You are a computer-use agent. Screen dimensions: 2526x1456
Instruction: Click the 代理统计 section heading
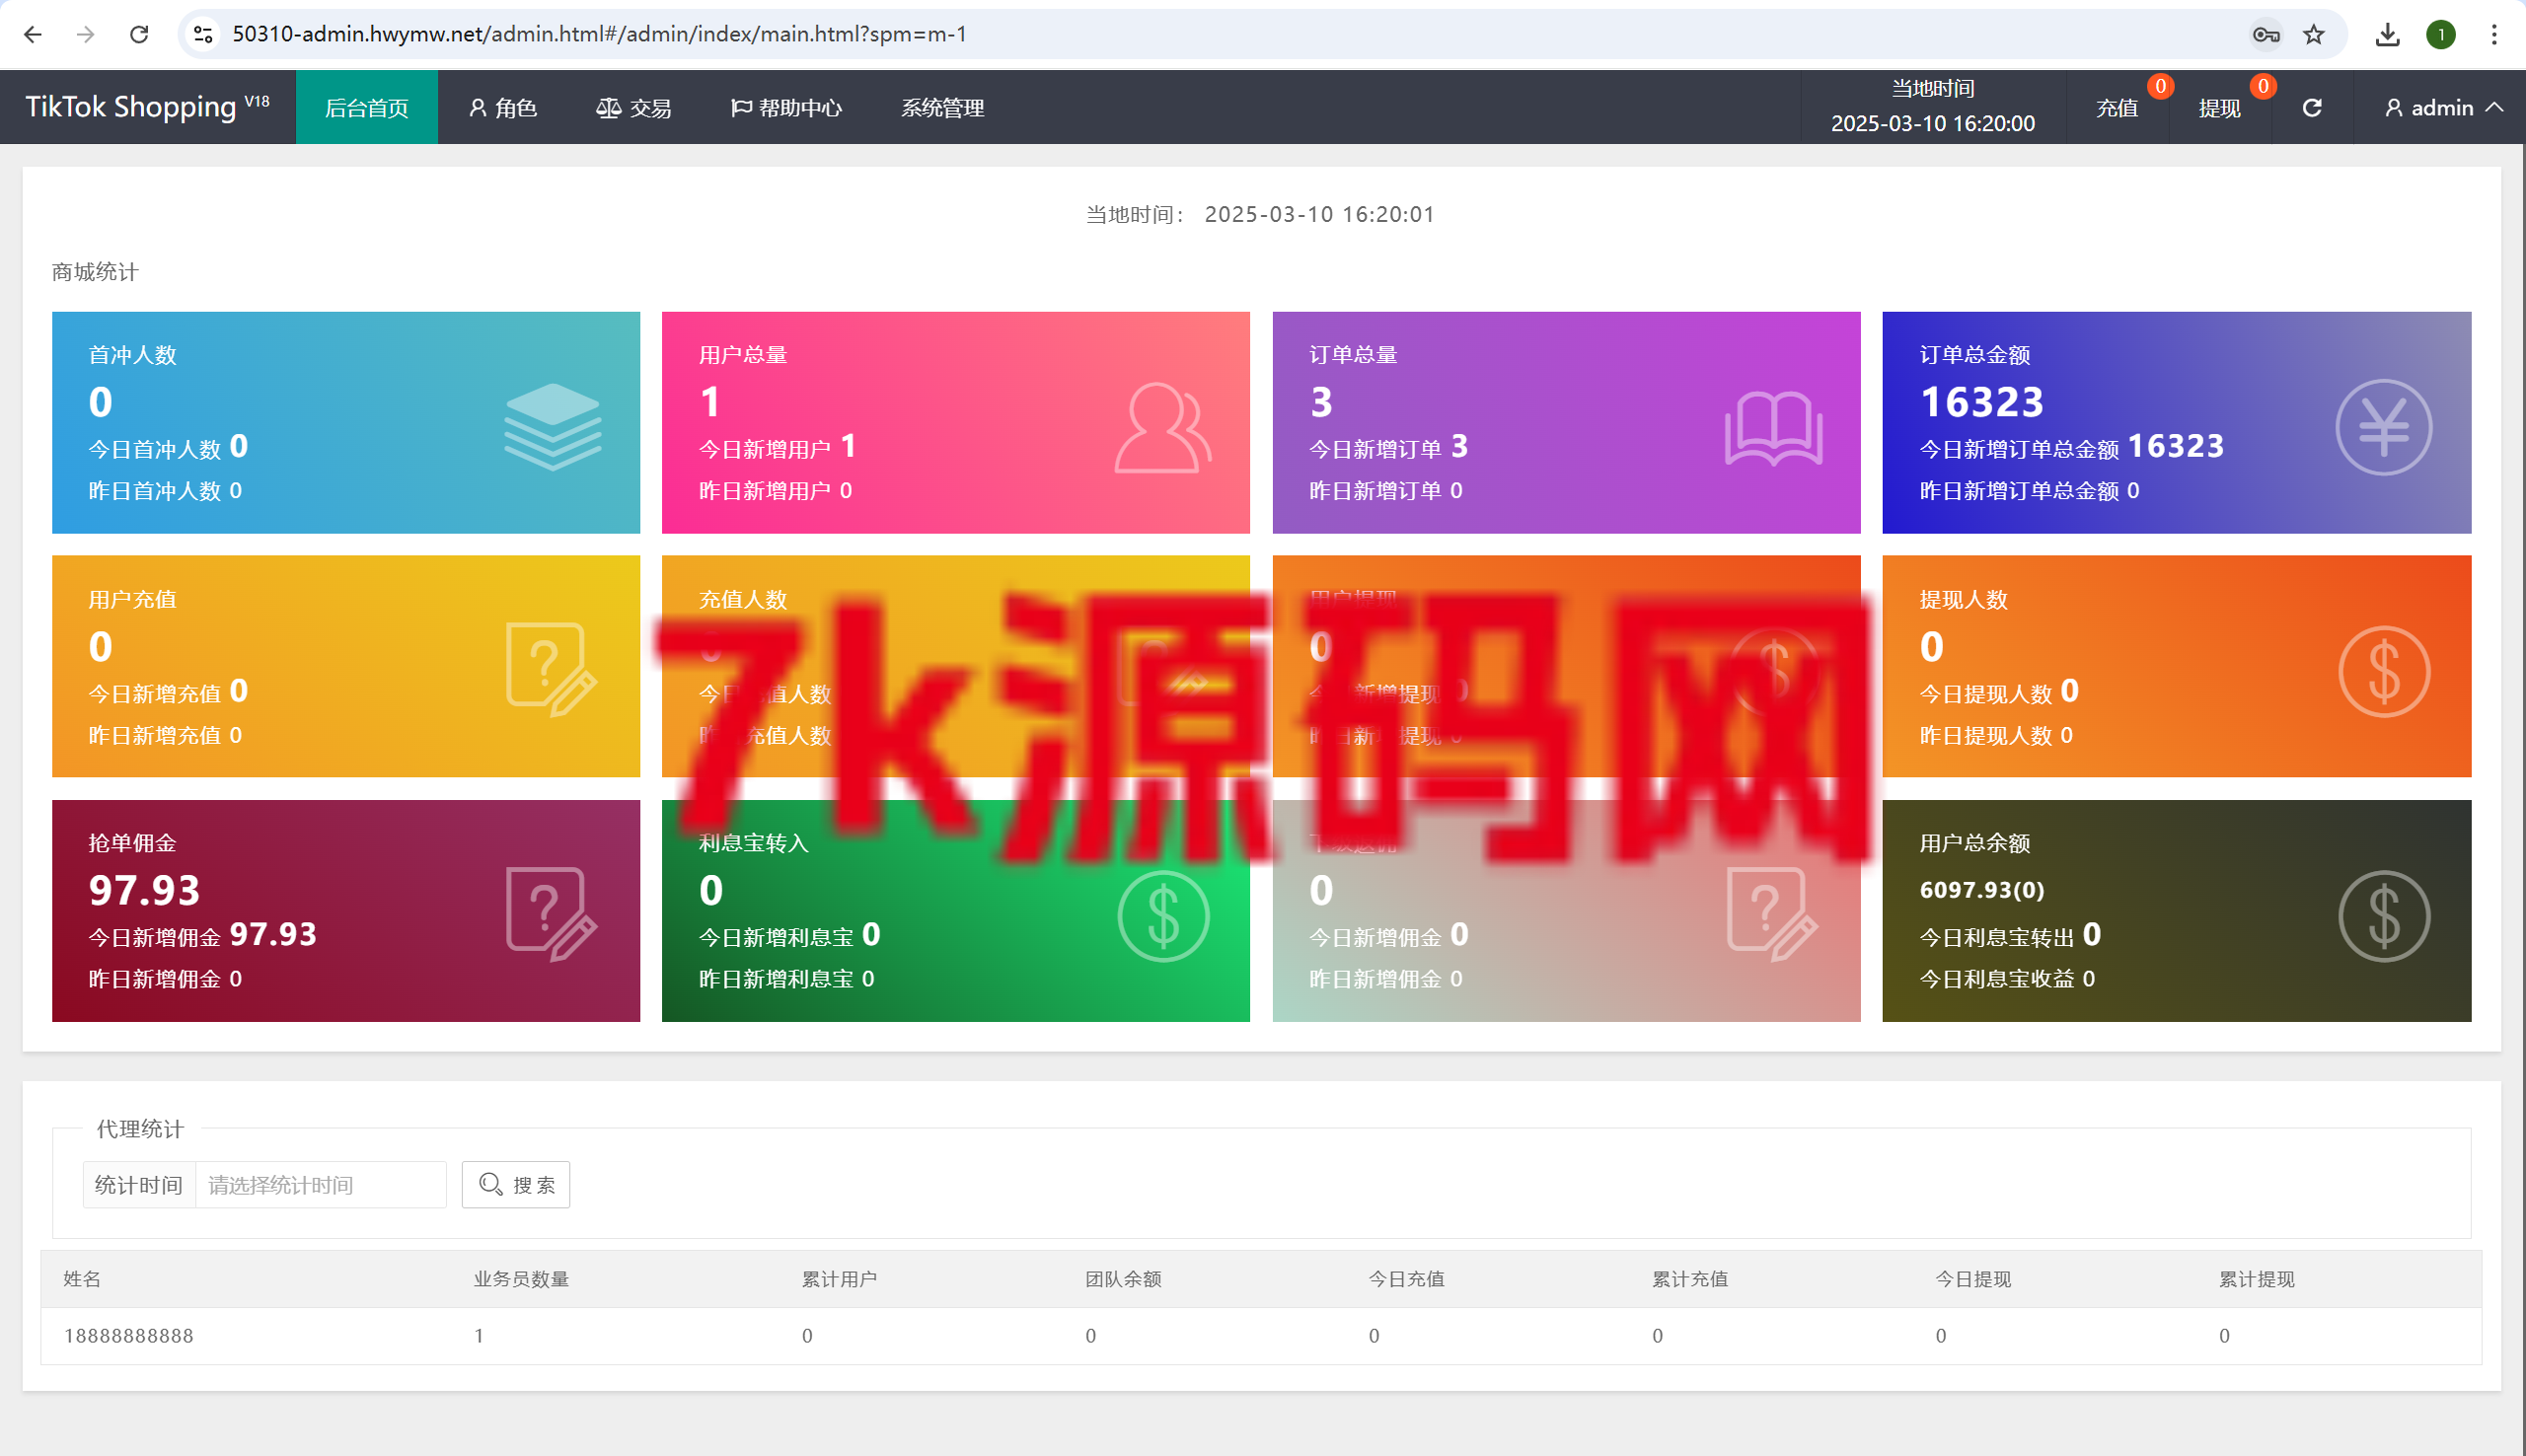click(x=140, y=1129)
